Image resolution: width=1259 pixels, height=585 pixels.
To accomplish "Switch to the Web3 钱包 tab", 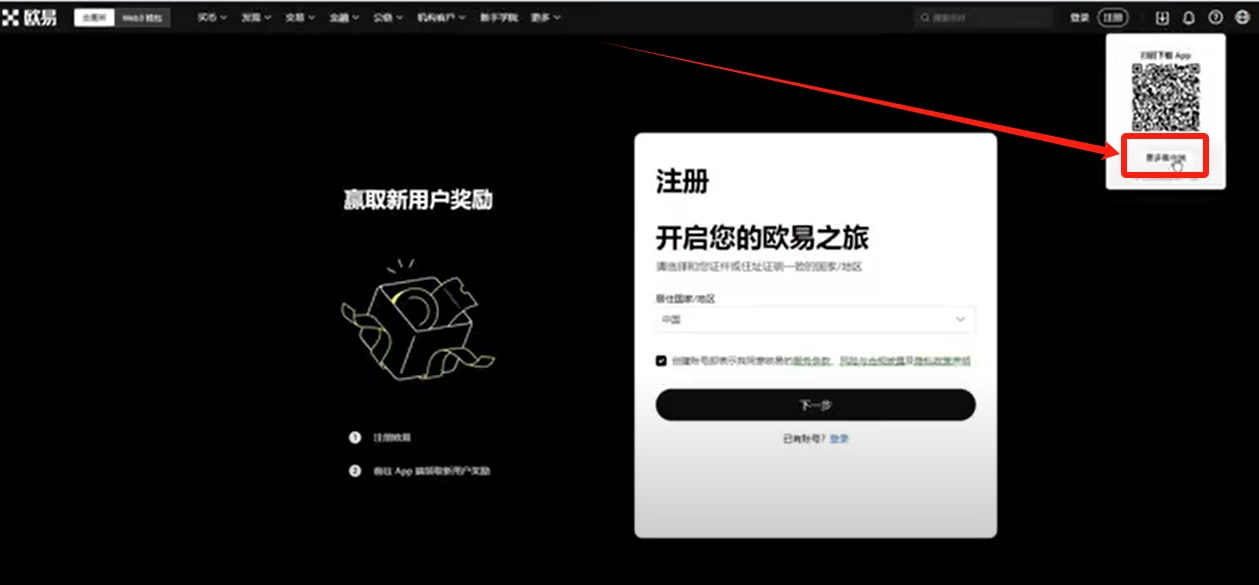I will point(141,18).
